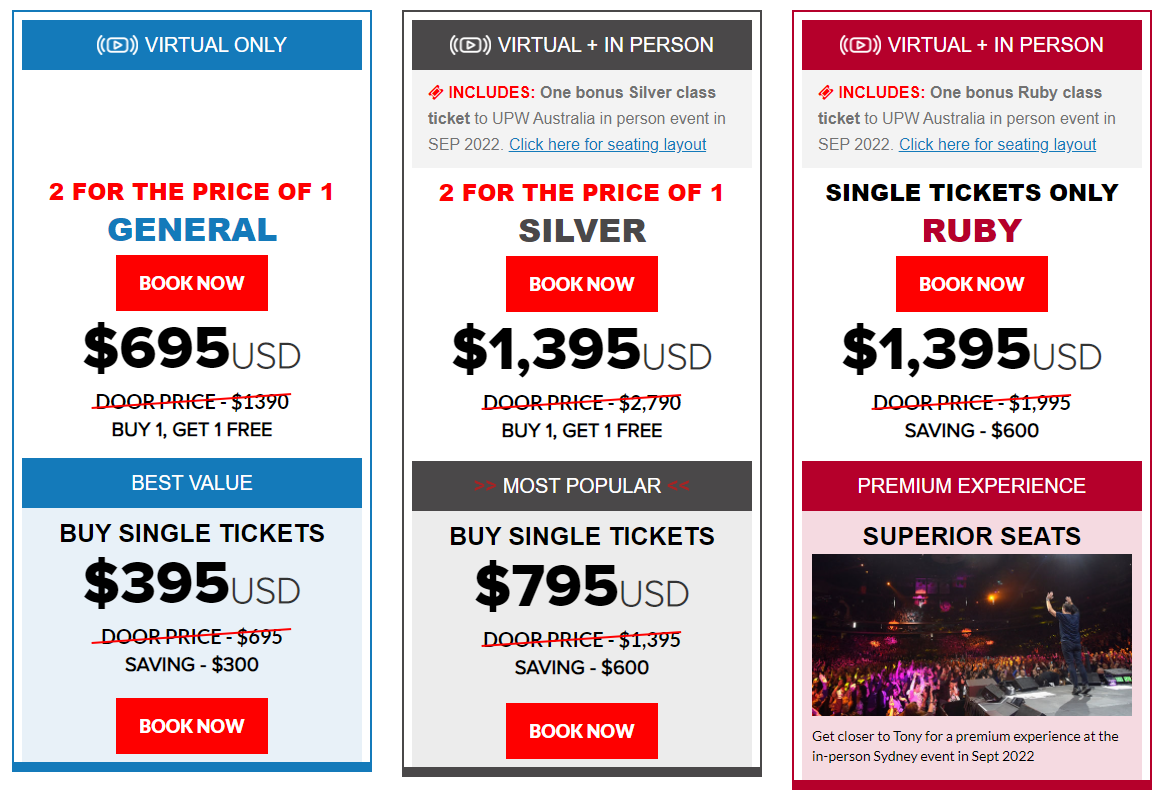Viewport: 1164px width, 801px height.
Task: Click the RUBY ticket title
Action: click(972, 231)
